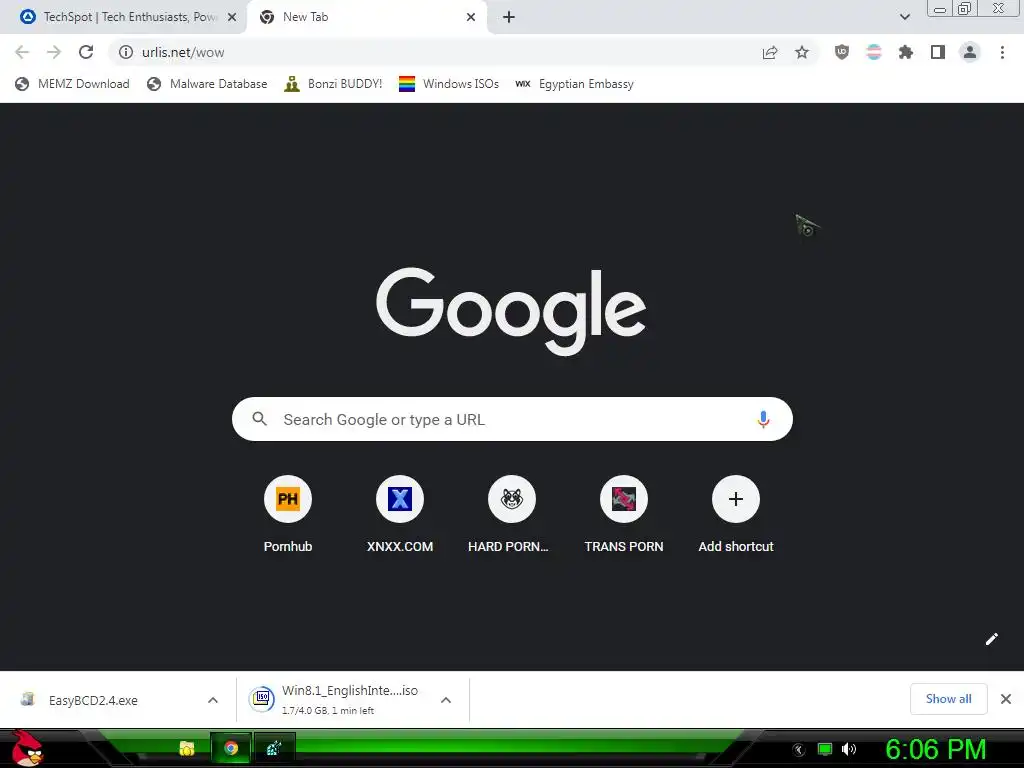Image resolution: width=1024 pixels, height=768 pixels.
Task: Click the Add shortcut plus tile
Action: pos(736,499)
